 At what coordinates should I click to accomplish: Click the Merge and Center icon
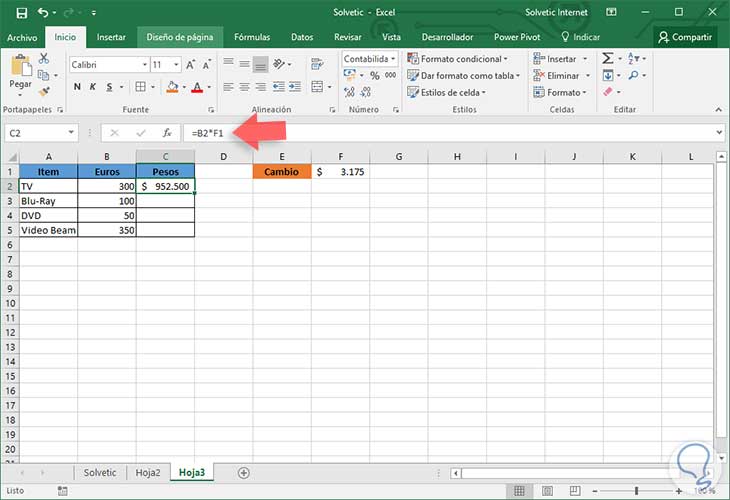[x=318, y=87]
